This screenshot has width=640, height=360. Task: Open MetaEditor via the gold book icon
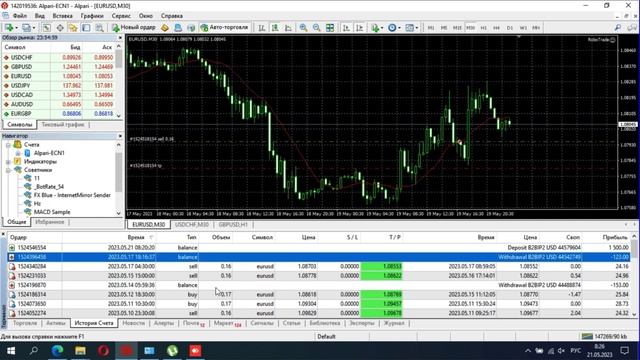point(165,27)
